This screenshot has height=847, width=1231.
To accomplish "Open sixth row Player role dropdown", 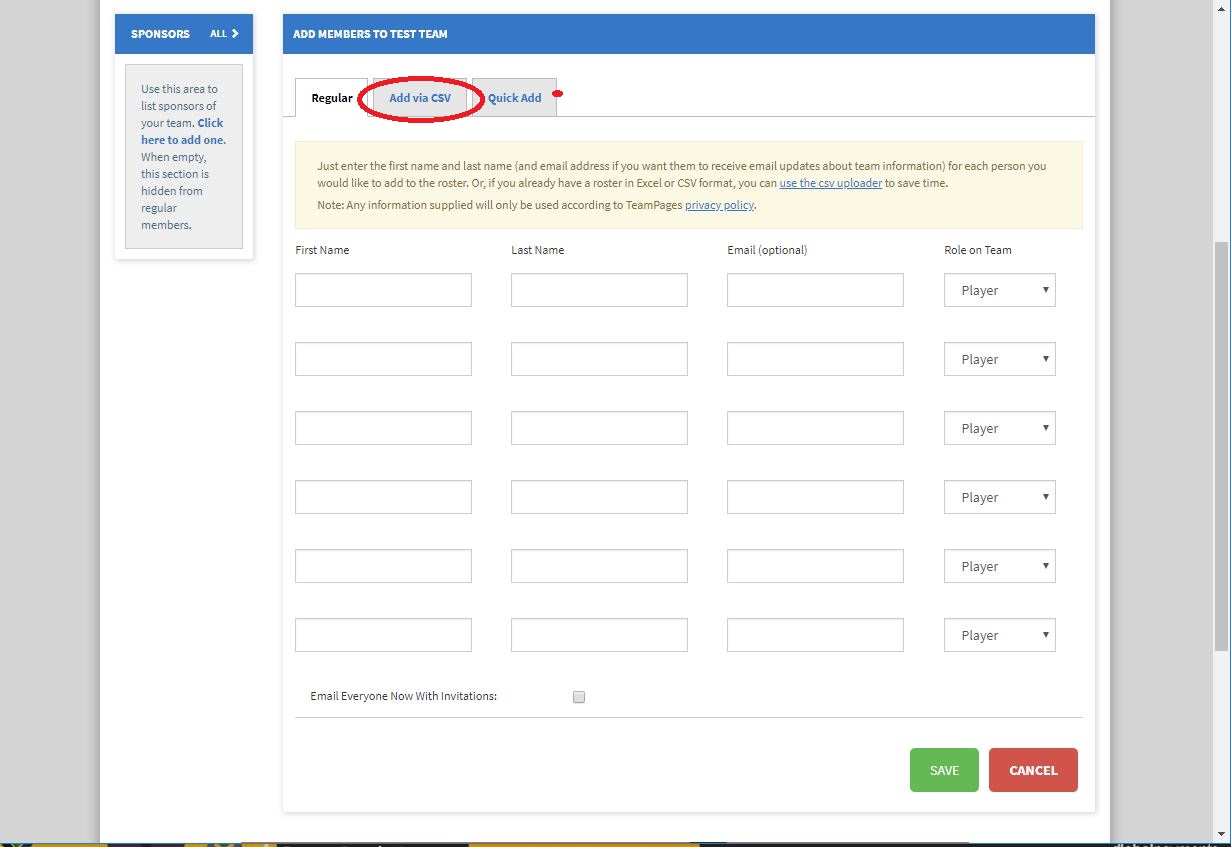I will (x=999, y=635).
